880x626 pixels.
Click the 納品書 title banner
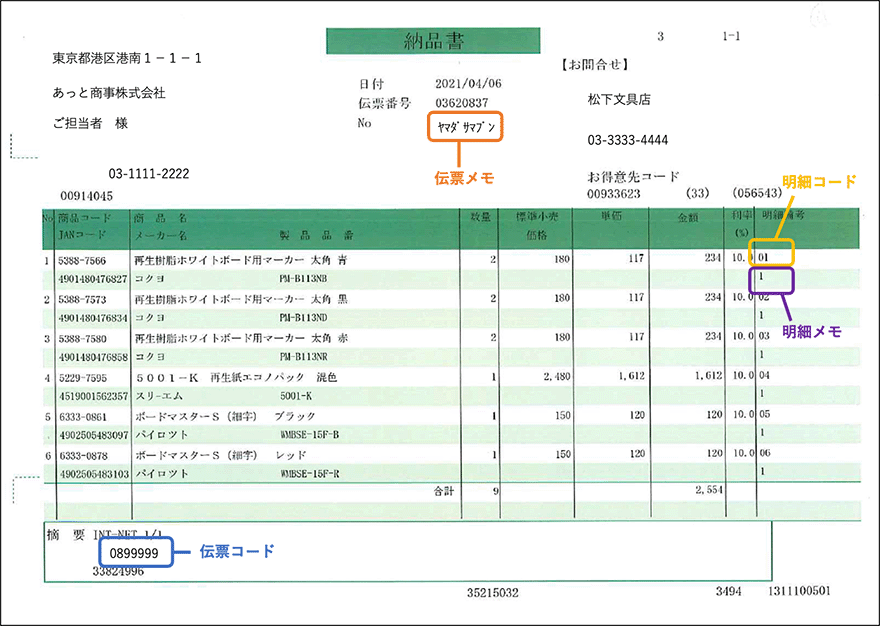click(433, 41)
